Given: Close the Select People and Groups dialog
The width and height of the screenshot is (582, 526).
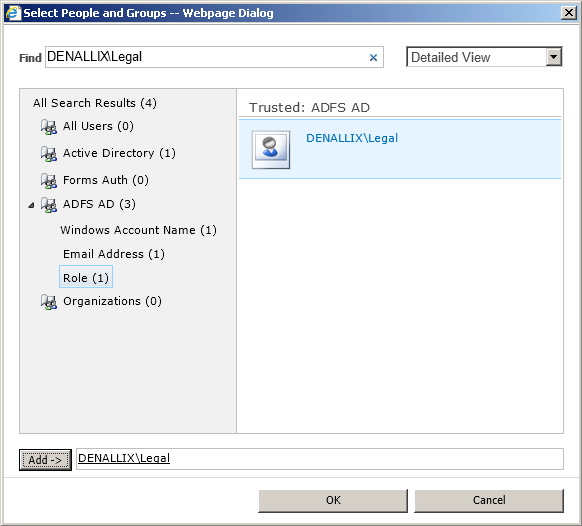Looking at the screenshot, I should (569, 13).
